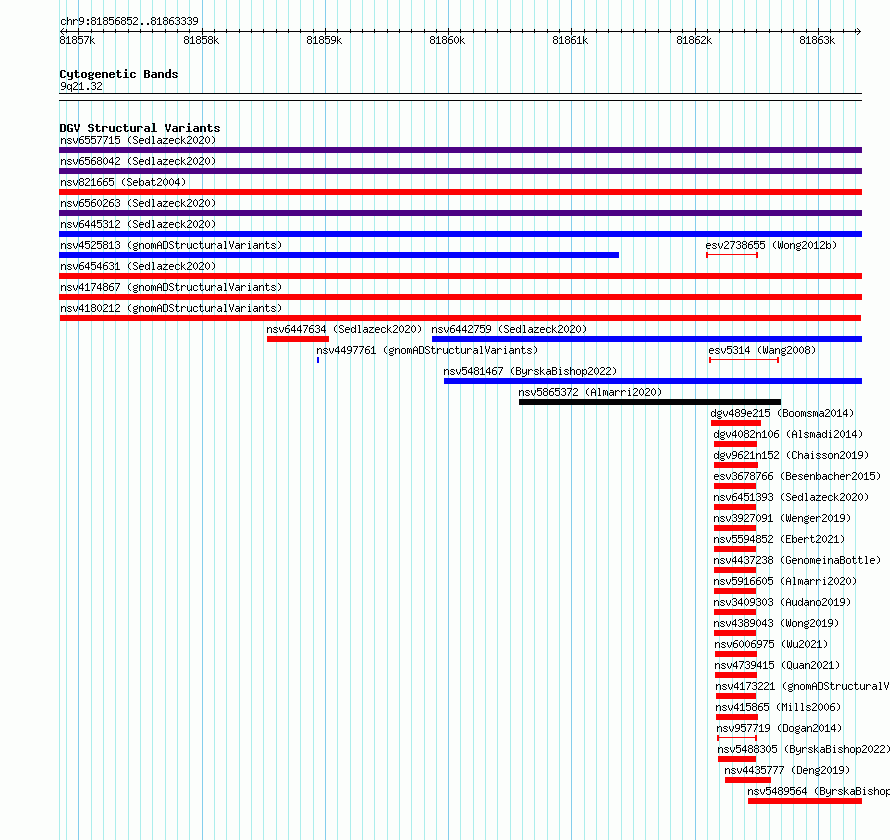Select the thin red esv2738655 interval glyph
Viewport: 890px width, 840px height.
coord(732,255)
